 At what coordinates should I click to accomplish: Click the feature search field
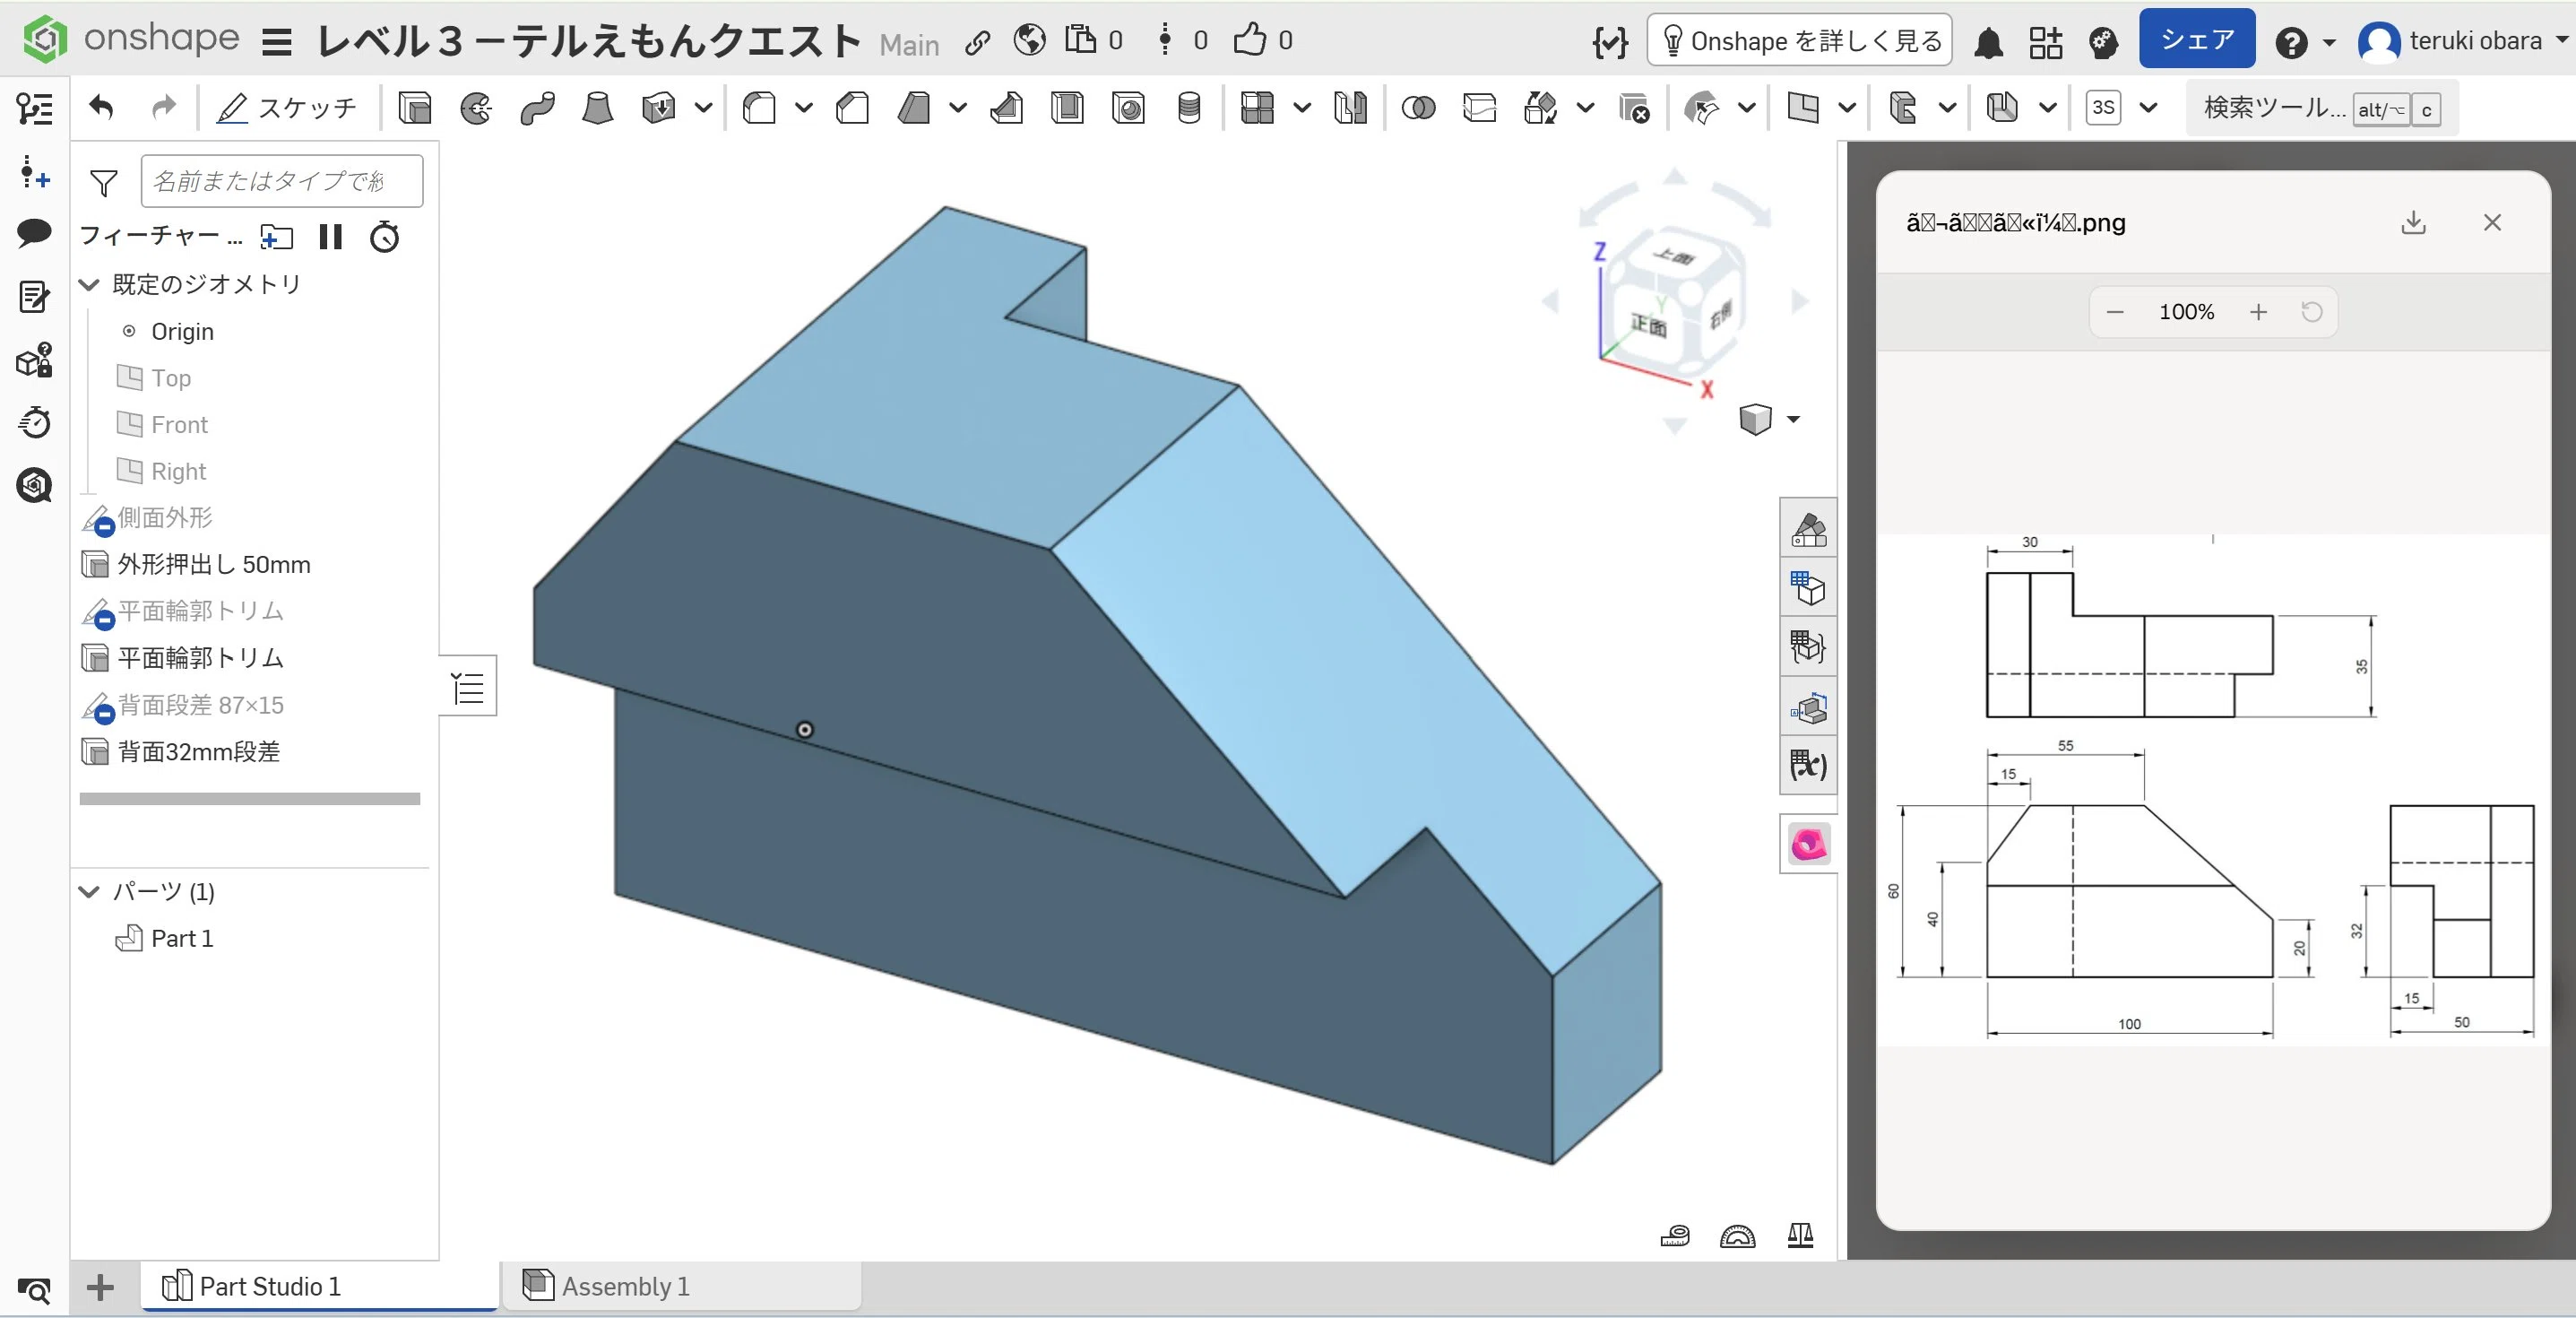pos(282,181)
